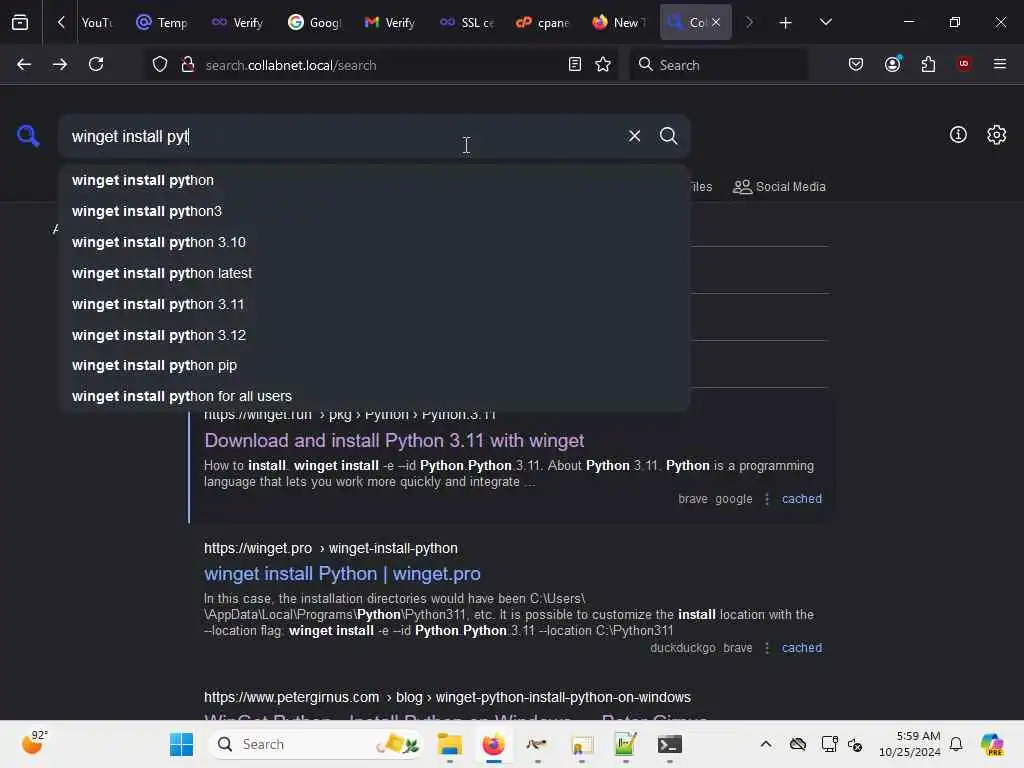The height and width of the screenshot is (768, 1024).
Task: Switch to Temp tab
Action: (x=163, y=23)
